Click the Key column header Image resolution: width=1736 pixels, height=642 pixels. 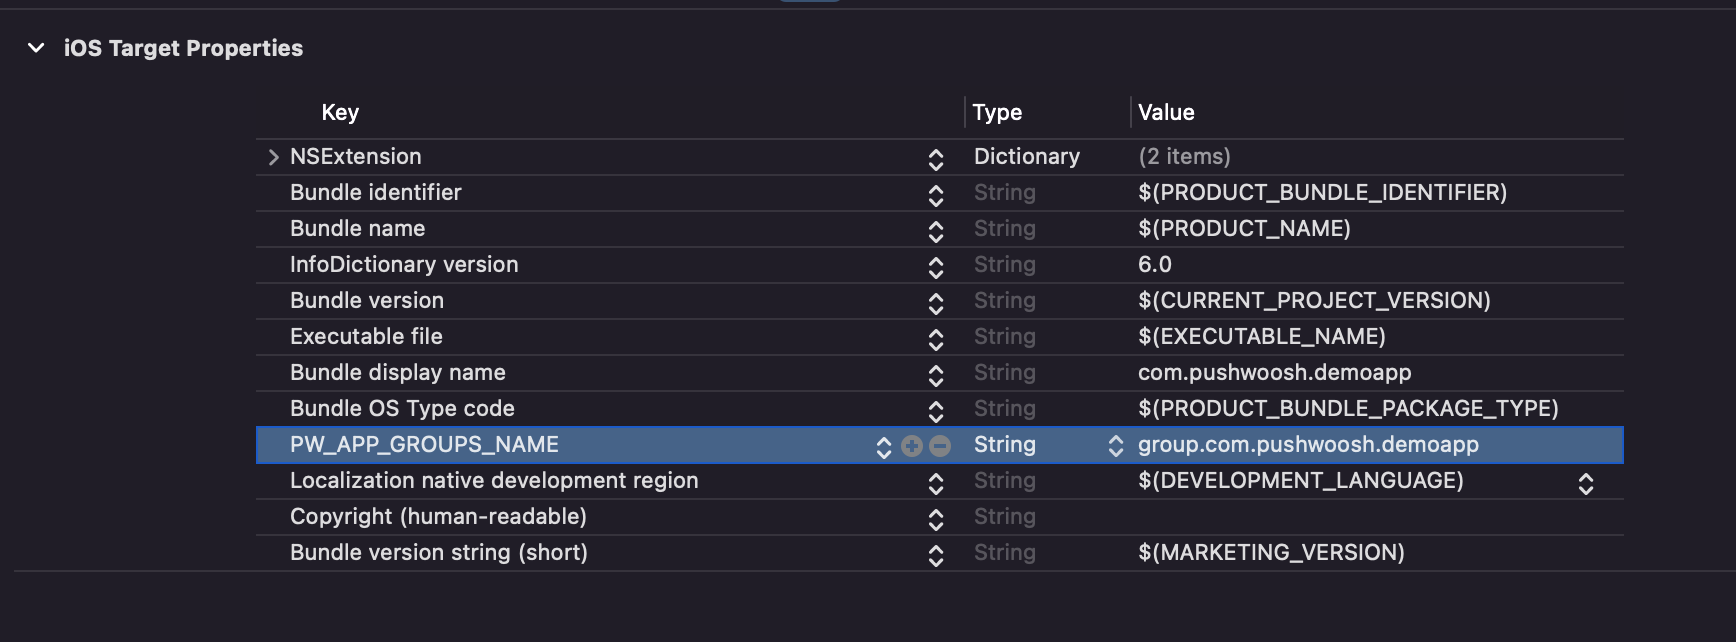[340, 112]
